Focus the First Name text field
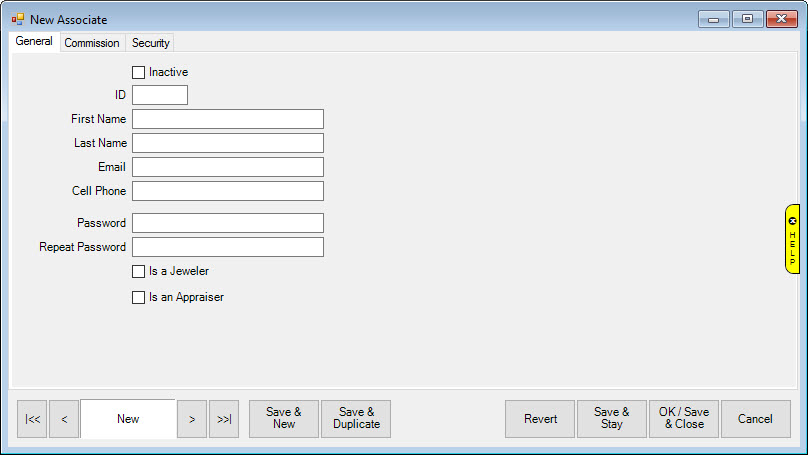 pos(228,119)
